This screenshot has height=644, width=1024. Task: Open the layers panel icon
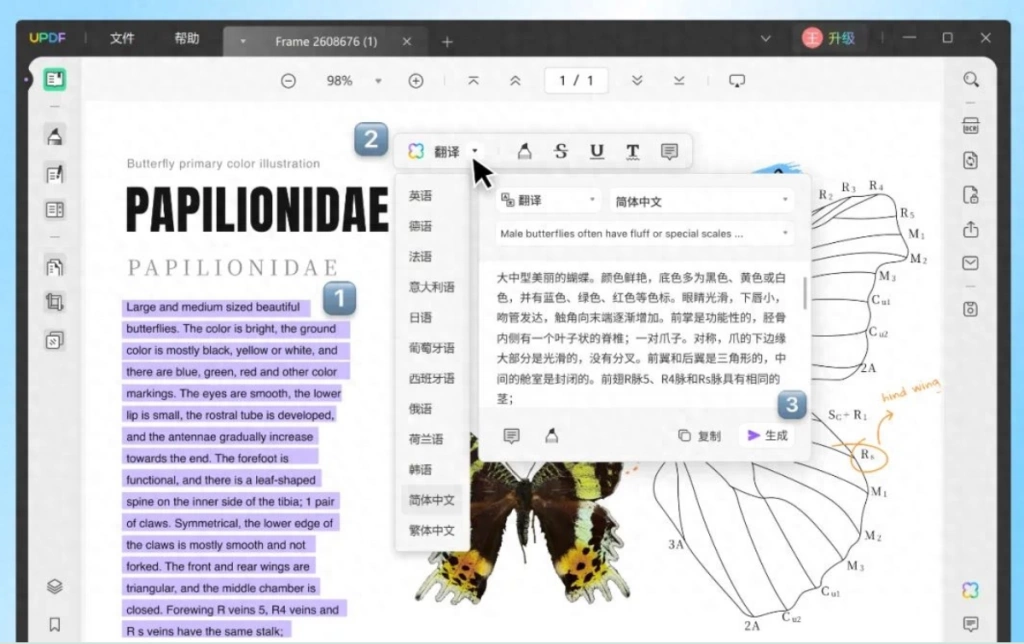coord(55,586)
